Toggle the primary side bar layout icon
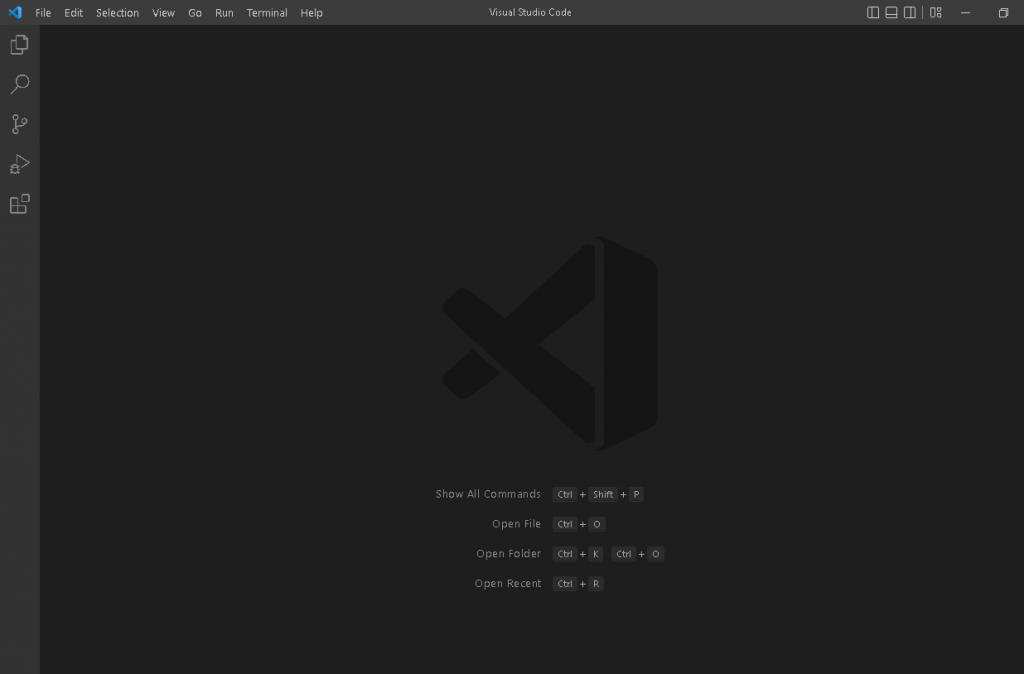 click(872, 12)
